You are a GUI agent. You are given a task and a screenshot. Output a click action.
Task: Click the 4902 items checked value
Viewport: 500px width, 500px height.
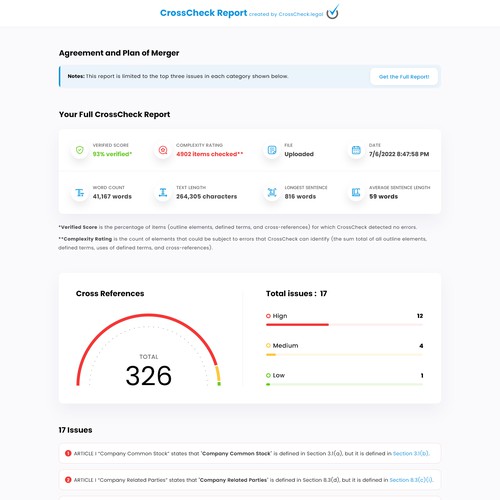pos(210,154)
